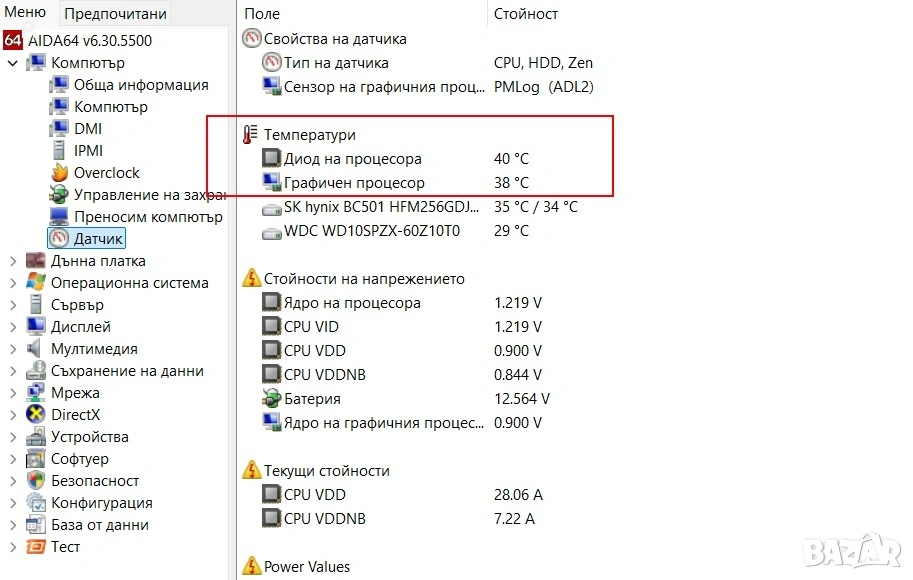Click the Операционна система Windows flag icon

click(x=36, y=282)
